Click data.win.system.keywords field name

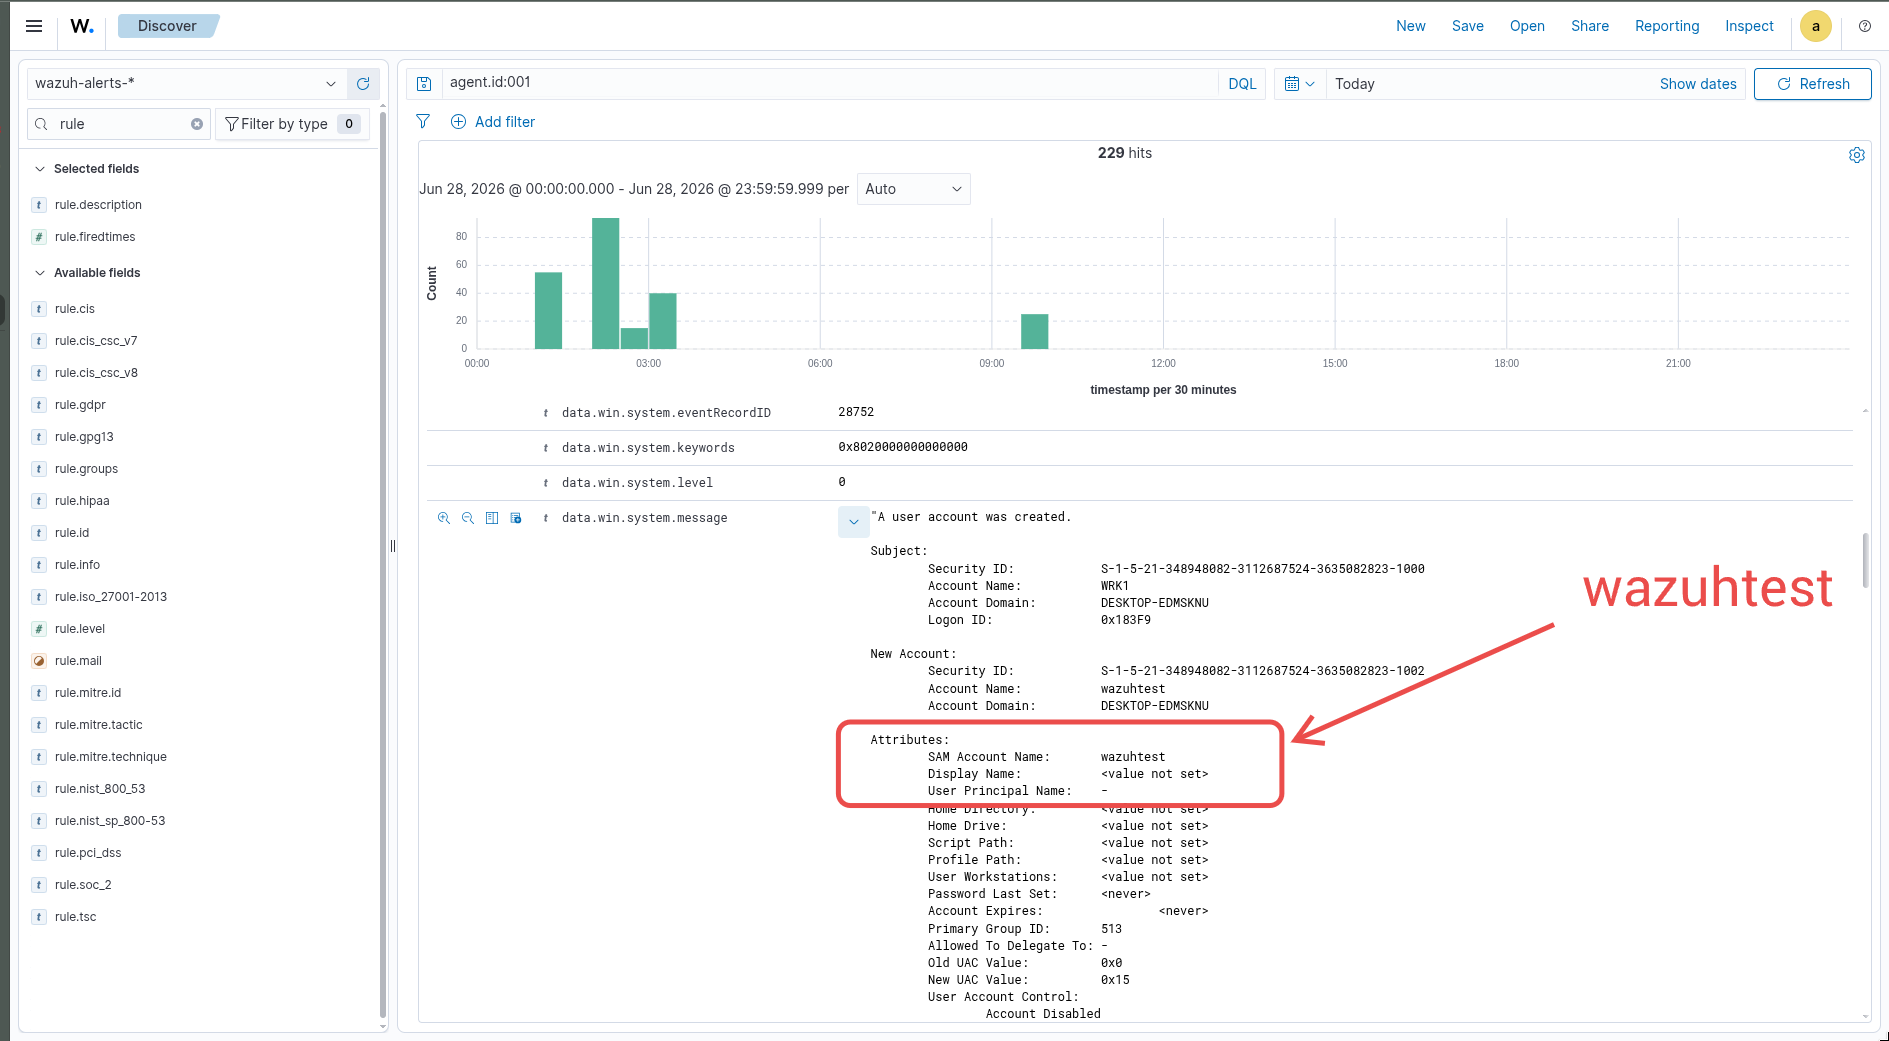point(648,448)
